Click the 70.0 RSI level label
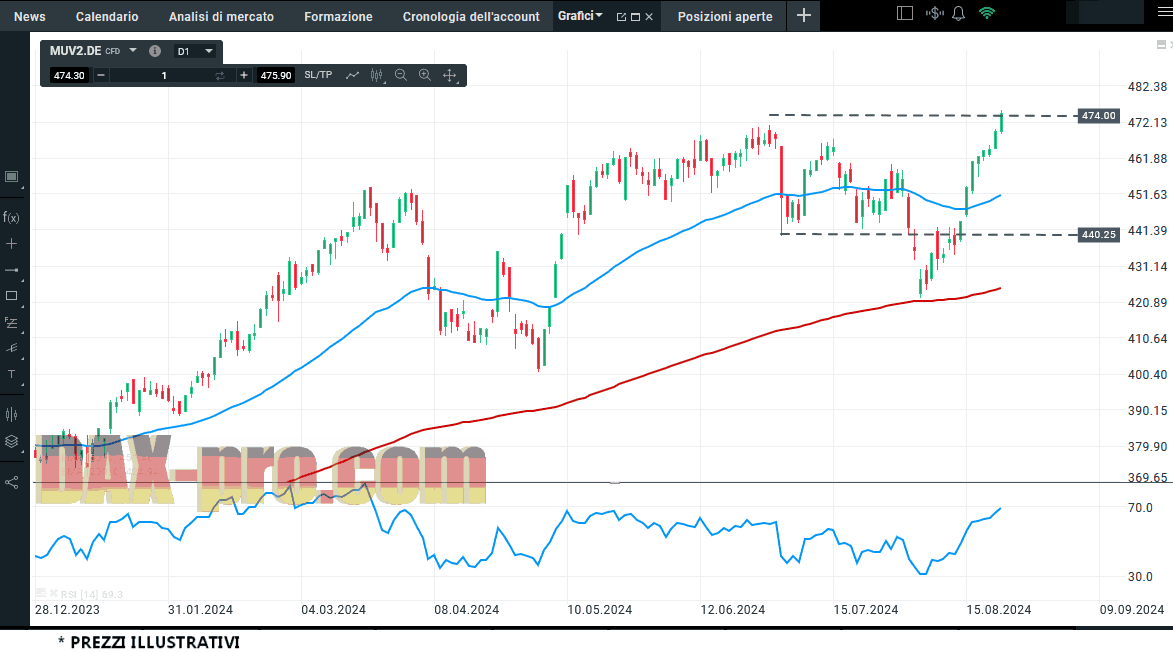Screen dimensions: 1173x653 pyautogui.click(x=1140, y=508)
